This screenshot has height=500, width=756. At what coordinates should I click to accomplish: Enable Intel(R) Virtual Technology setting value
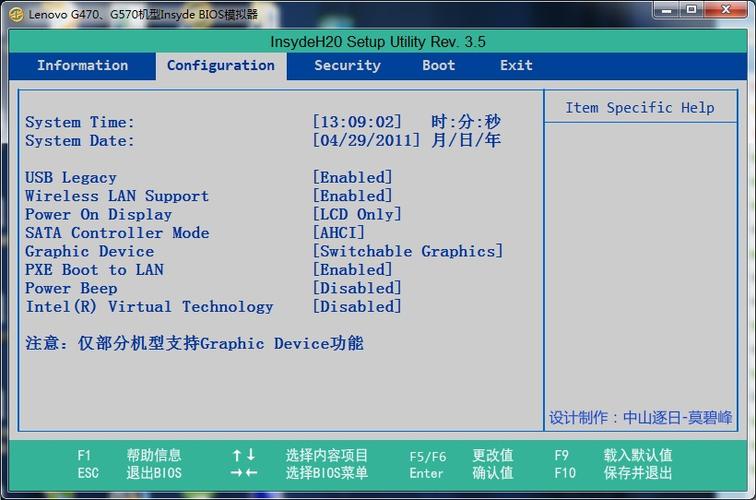356,307
